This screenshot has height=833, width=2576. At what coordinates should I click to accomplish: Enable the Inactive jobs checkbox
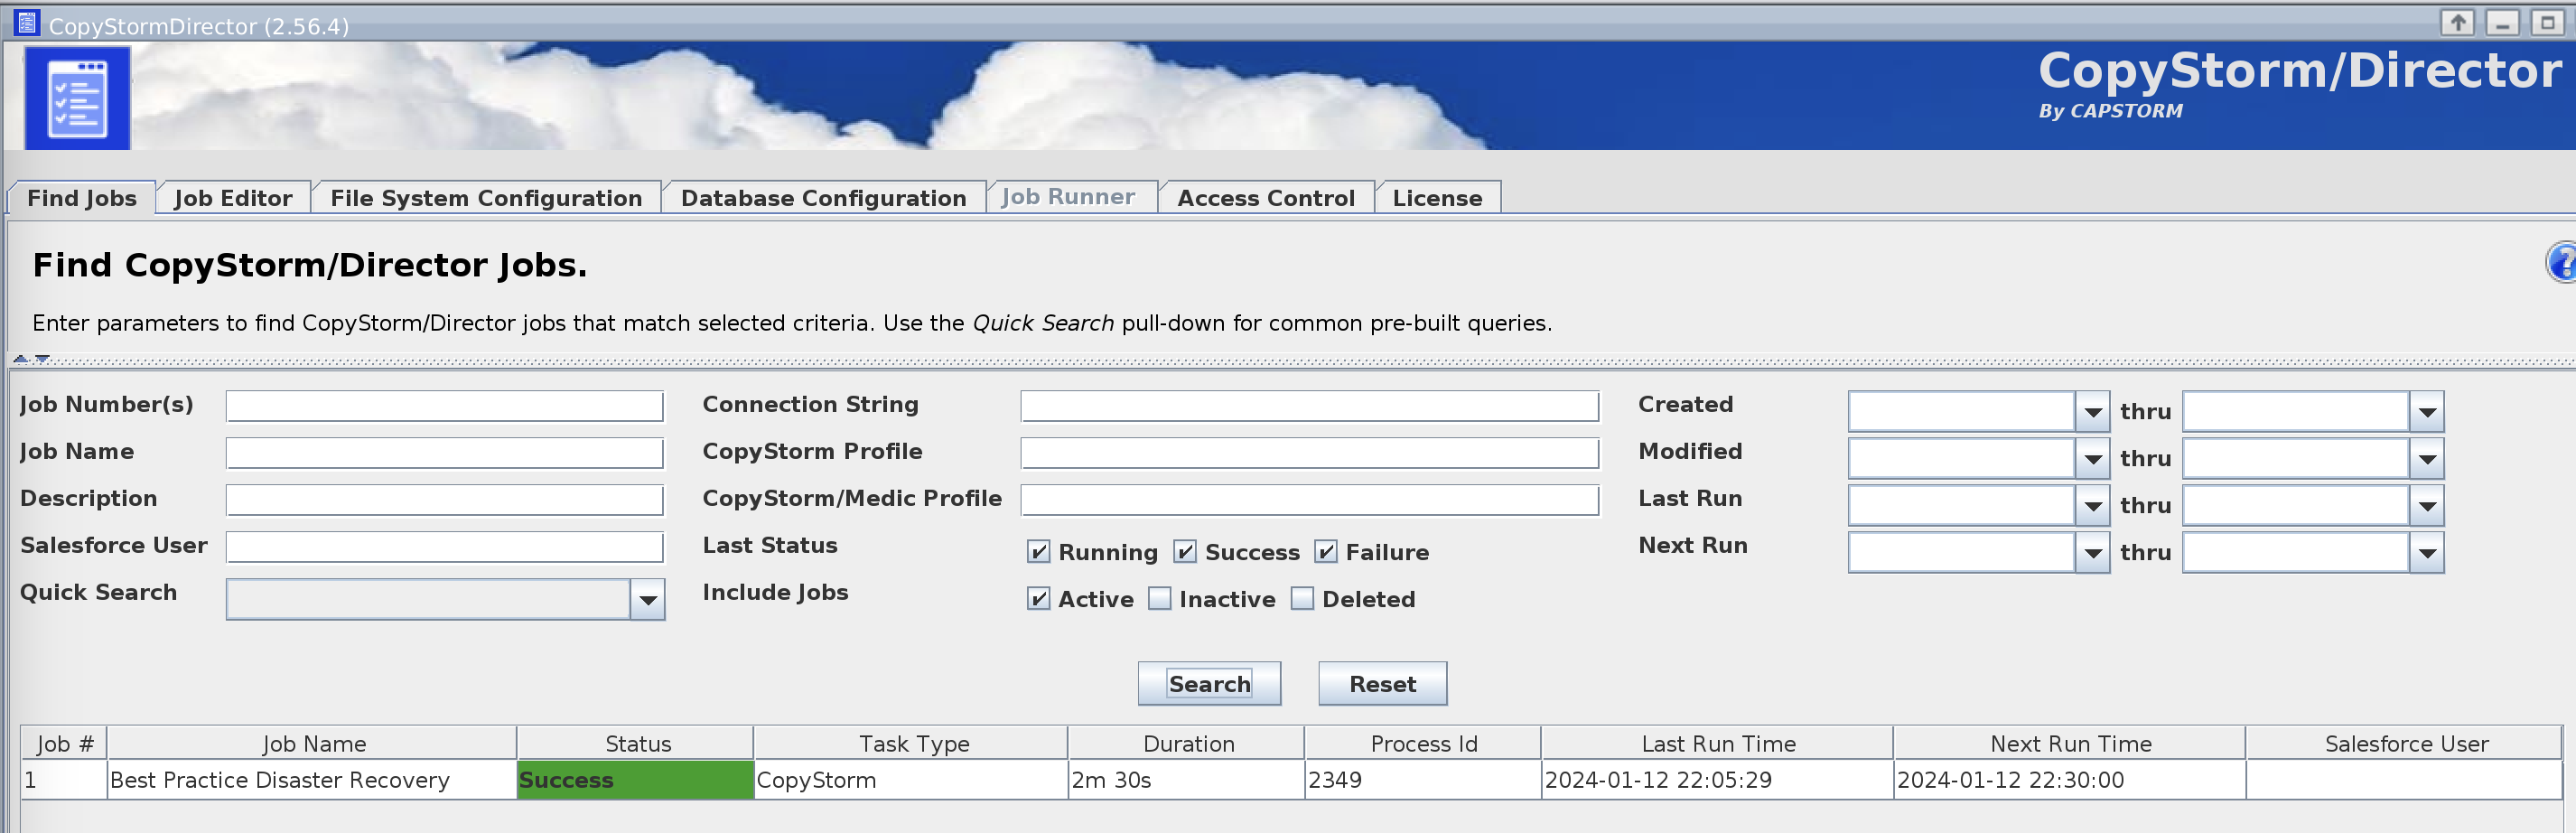click(1160, 598)
